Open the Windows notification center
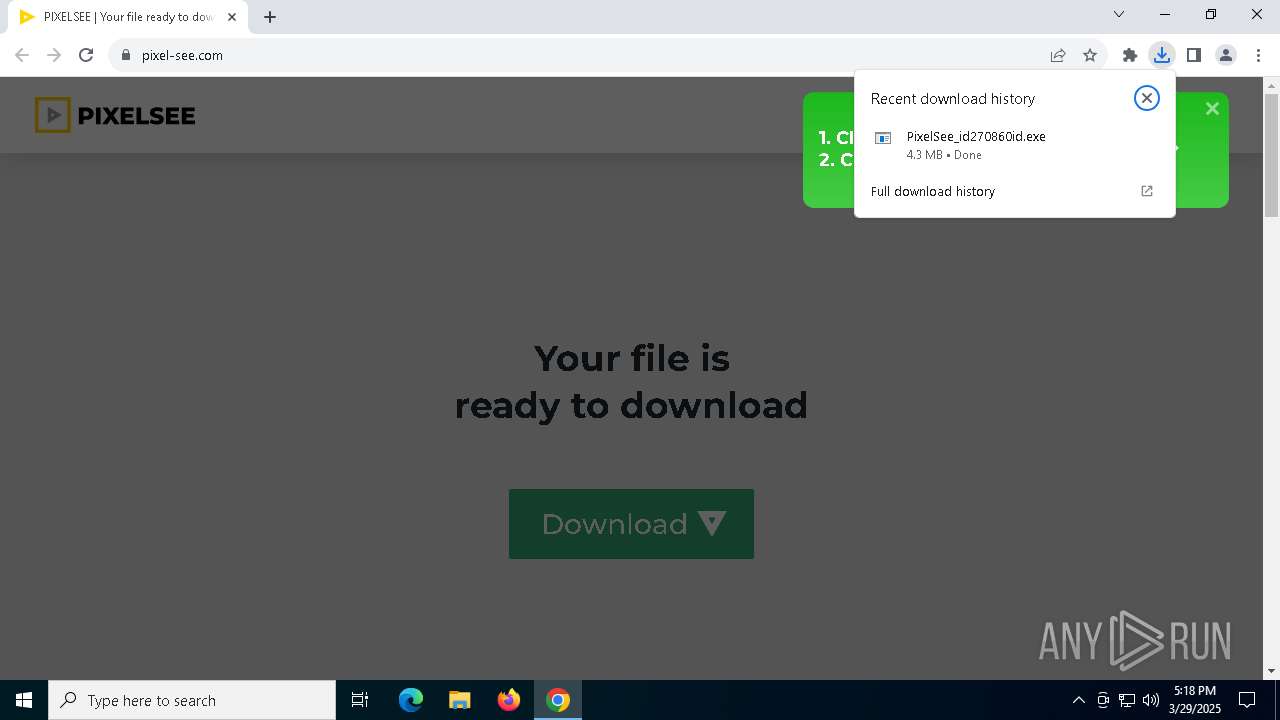1280x720 pixels. pos(1247,700)
